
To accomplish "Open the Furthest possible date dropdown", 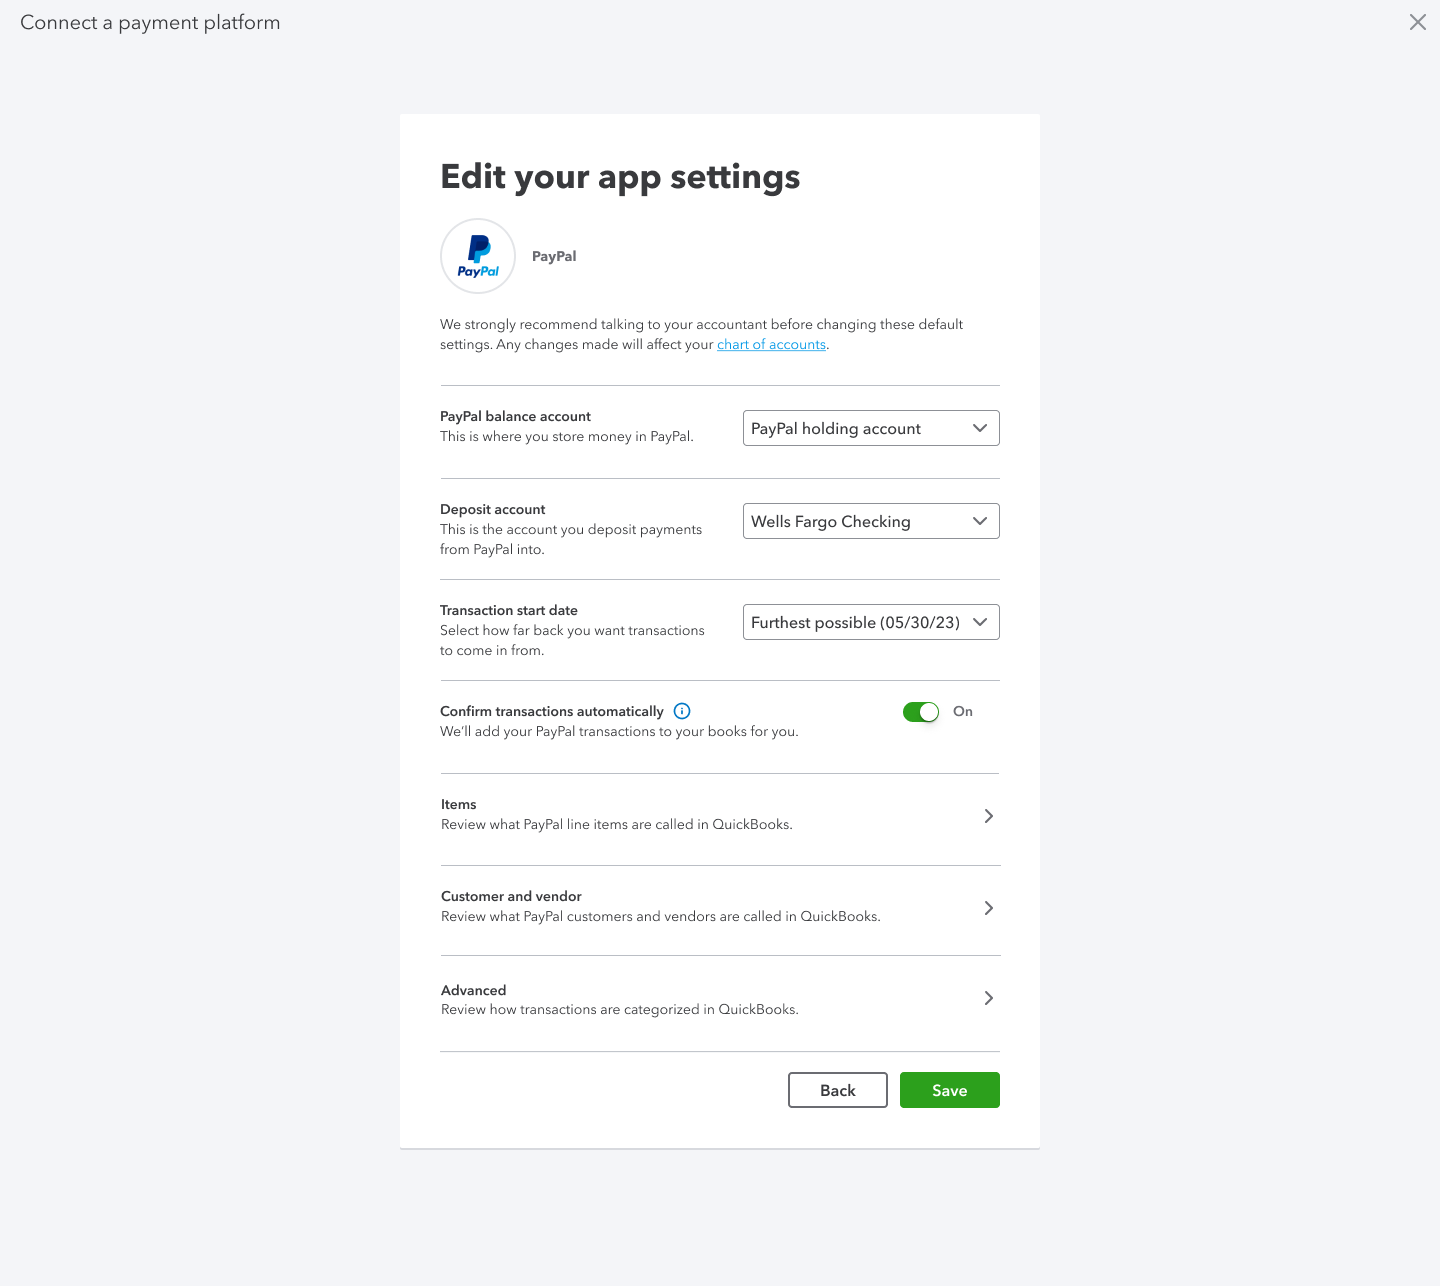I will [870, 622].
